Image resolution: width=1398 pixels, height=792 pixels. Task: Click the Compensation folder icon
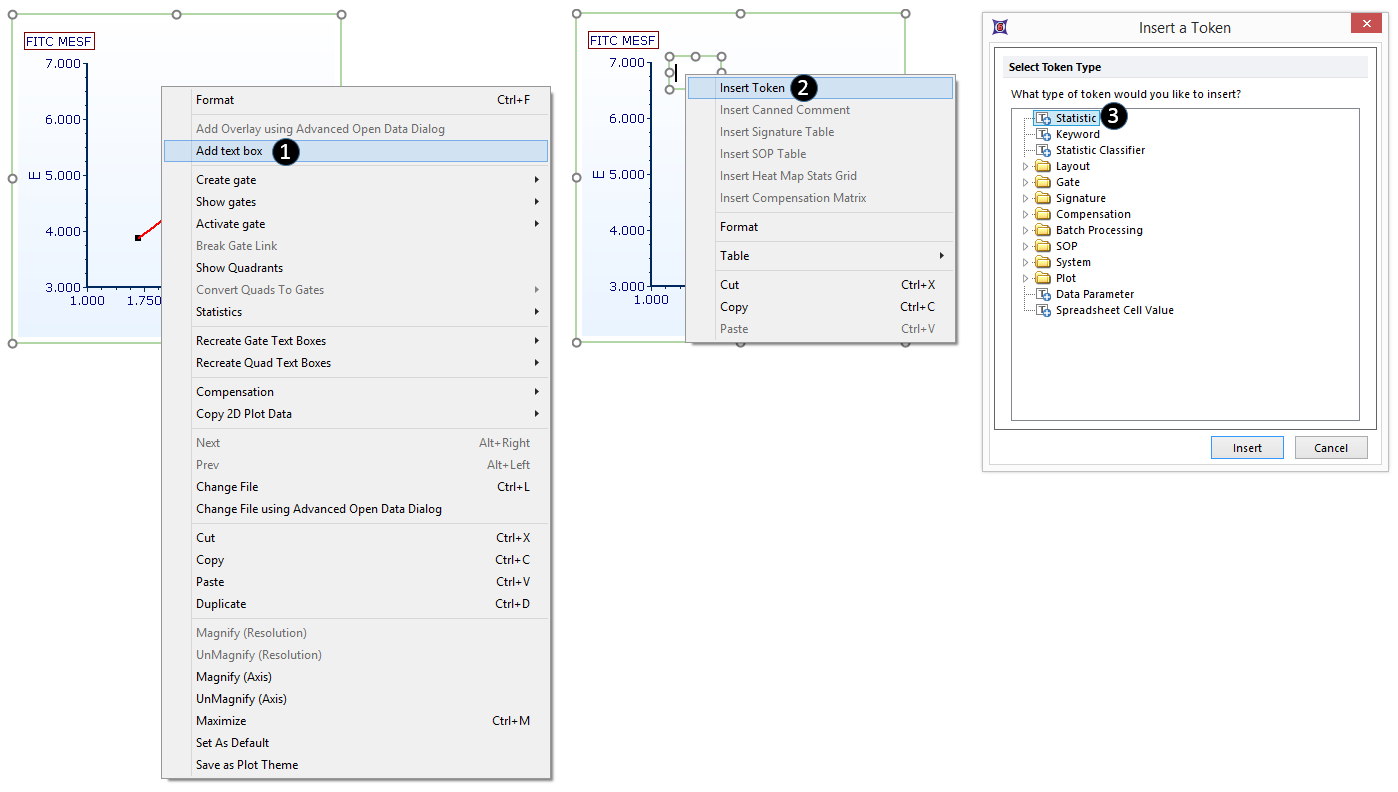pos(1042,214)
